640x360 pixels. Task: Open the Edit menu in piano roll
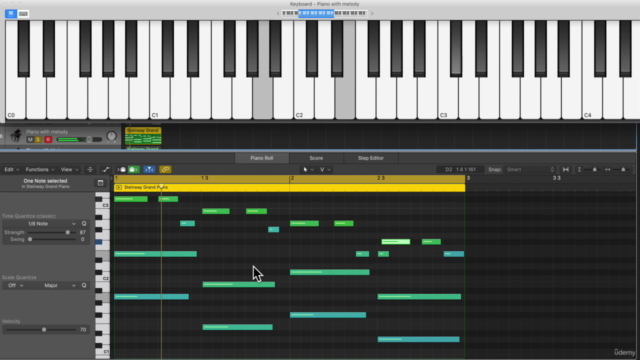[x=11, y=169]
